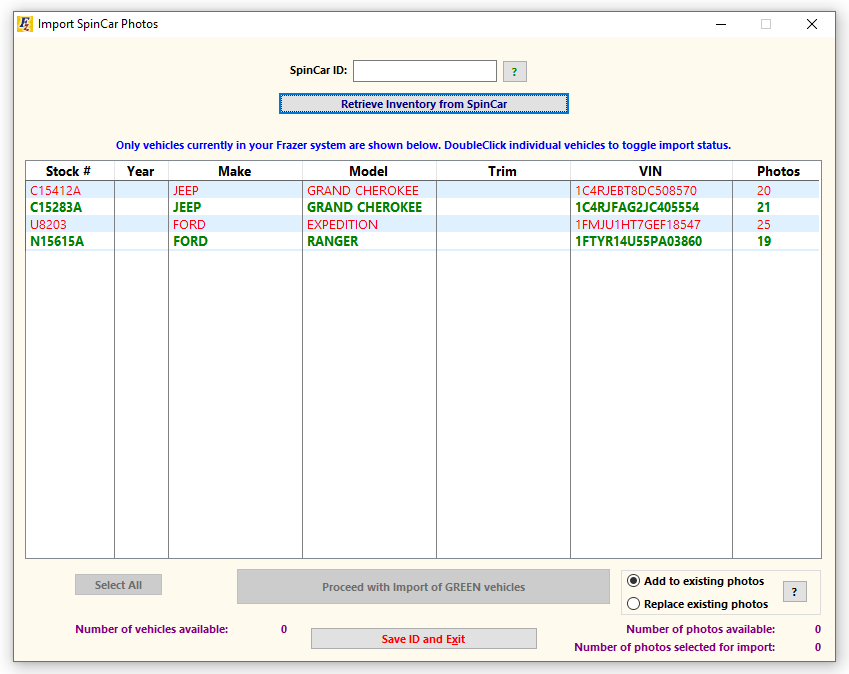Click the Frazer app icon in title bar
This screenshot has height=674, width=849.
click(24, 24)
